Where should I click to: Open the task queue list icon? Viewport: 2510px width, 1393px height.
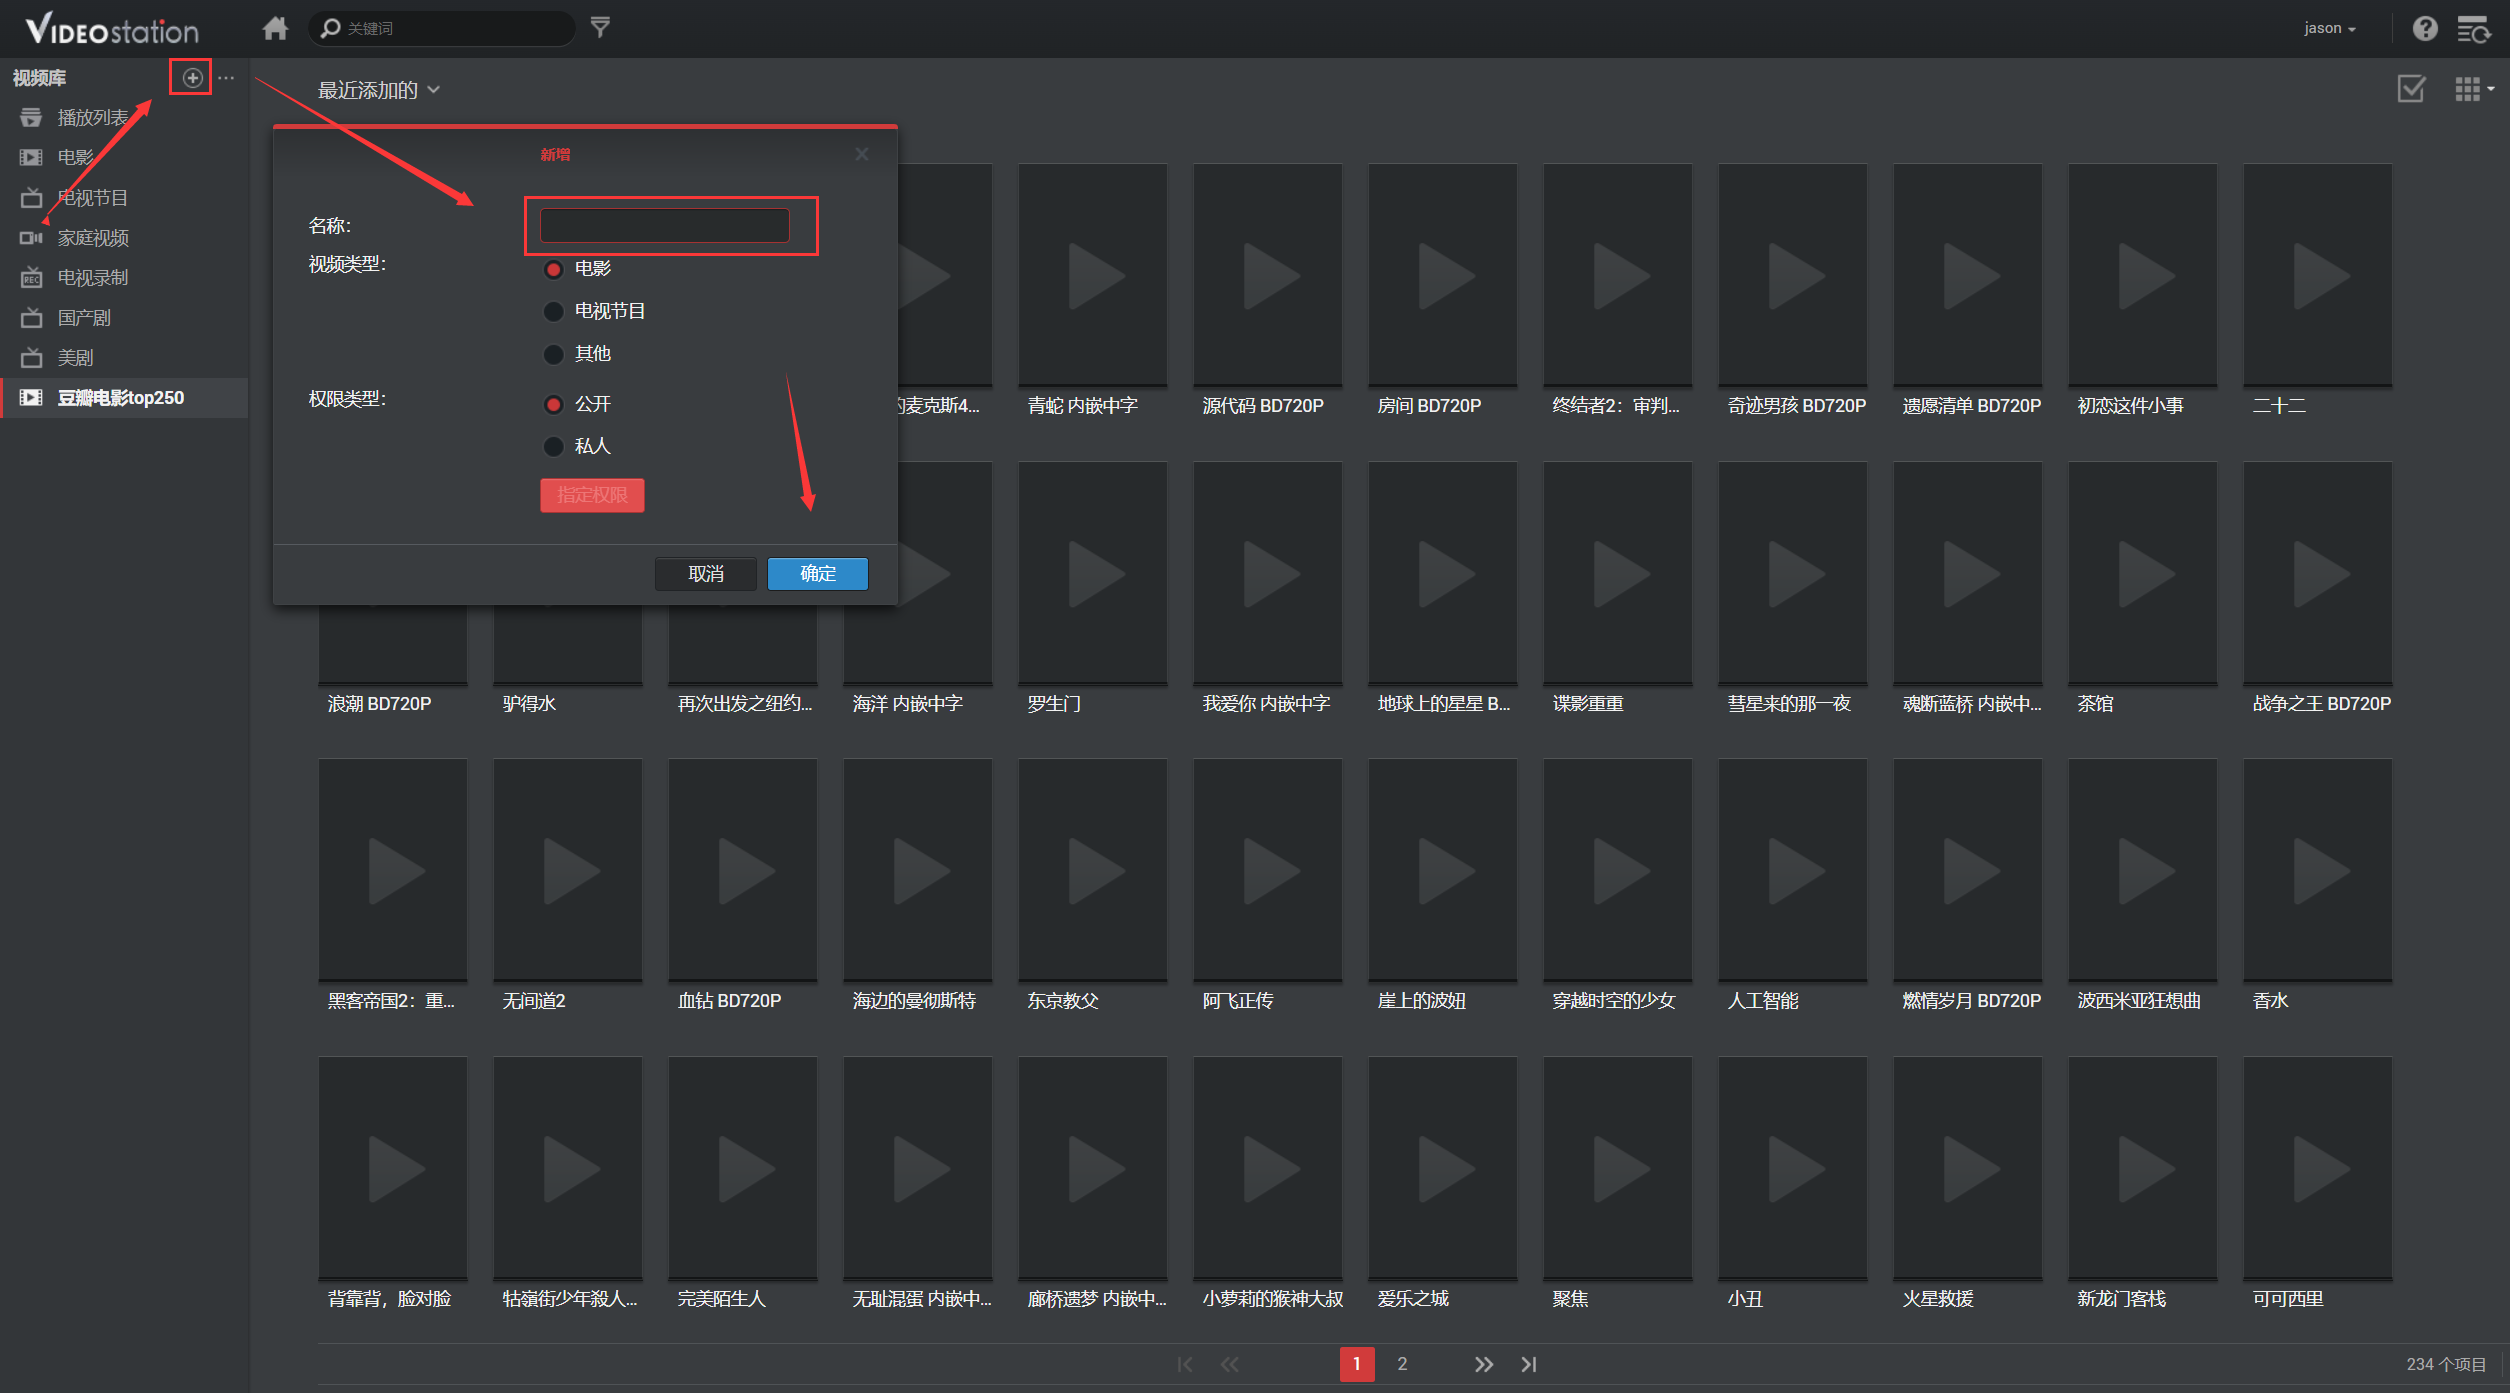coord(2473,29)
